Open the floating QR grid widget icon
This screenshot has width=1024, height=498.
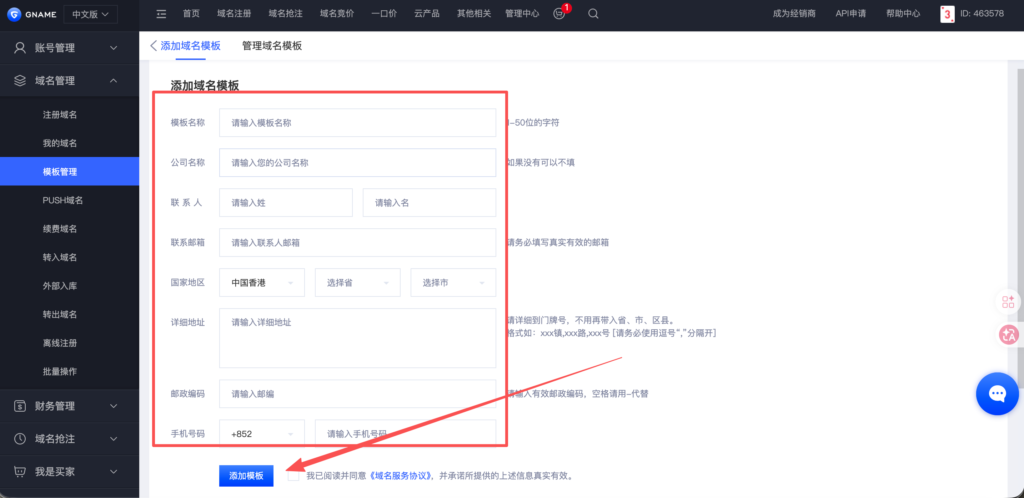[x=1008, y=302]
